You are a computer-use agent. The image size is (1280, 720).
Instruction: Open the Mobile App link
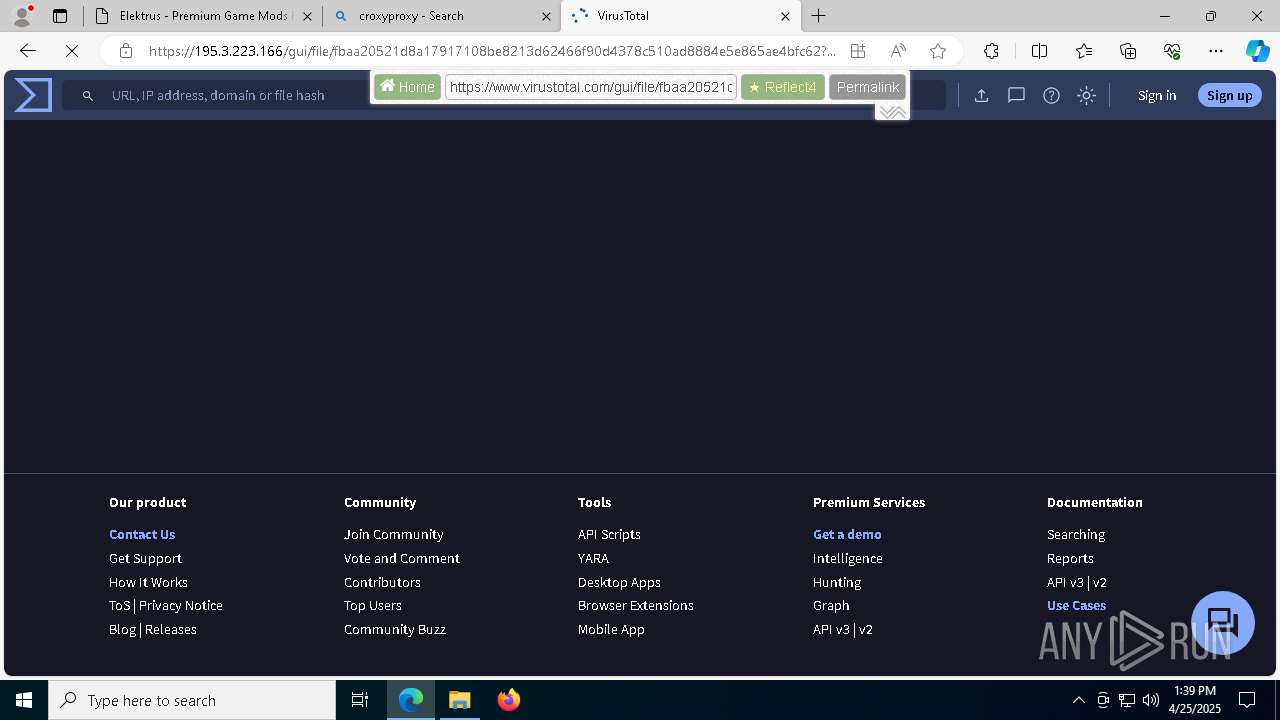pos(611,629)
